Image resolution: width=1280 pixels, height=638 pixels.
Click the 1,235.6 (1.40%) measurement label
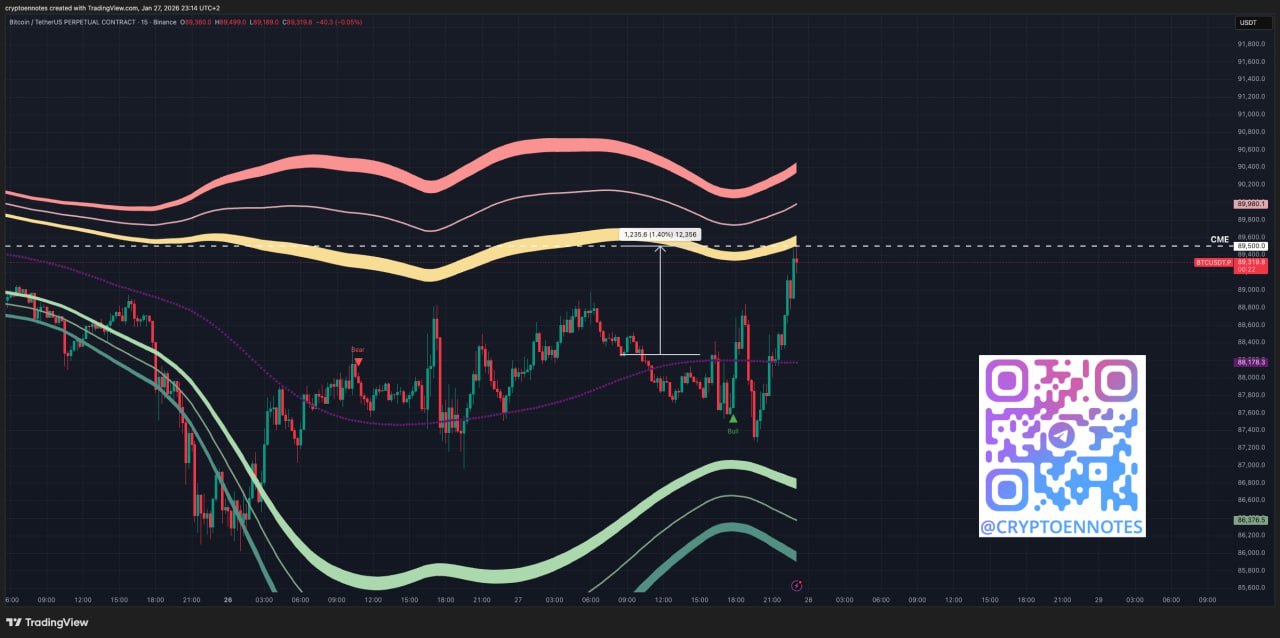660,234
